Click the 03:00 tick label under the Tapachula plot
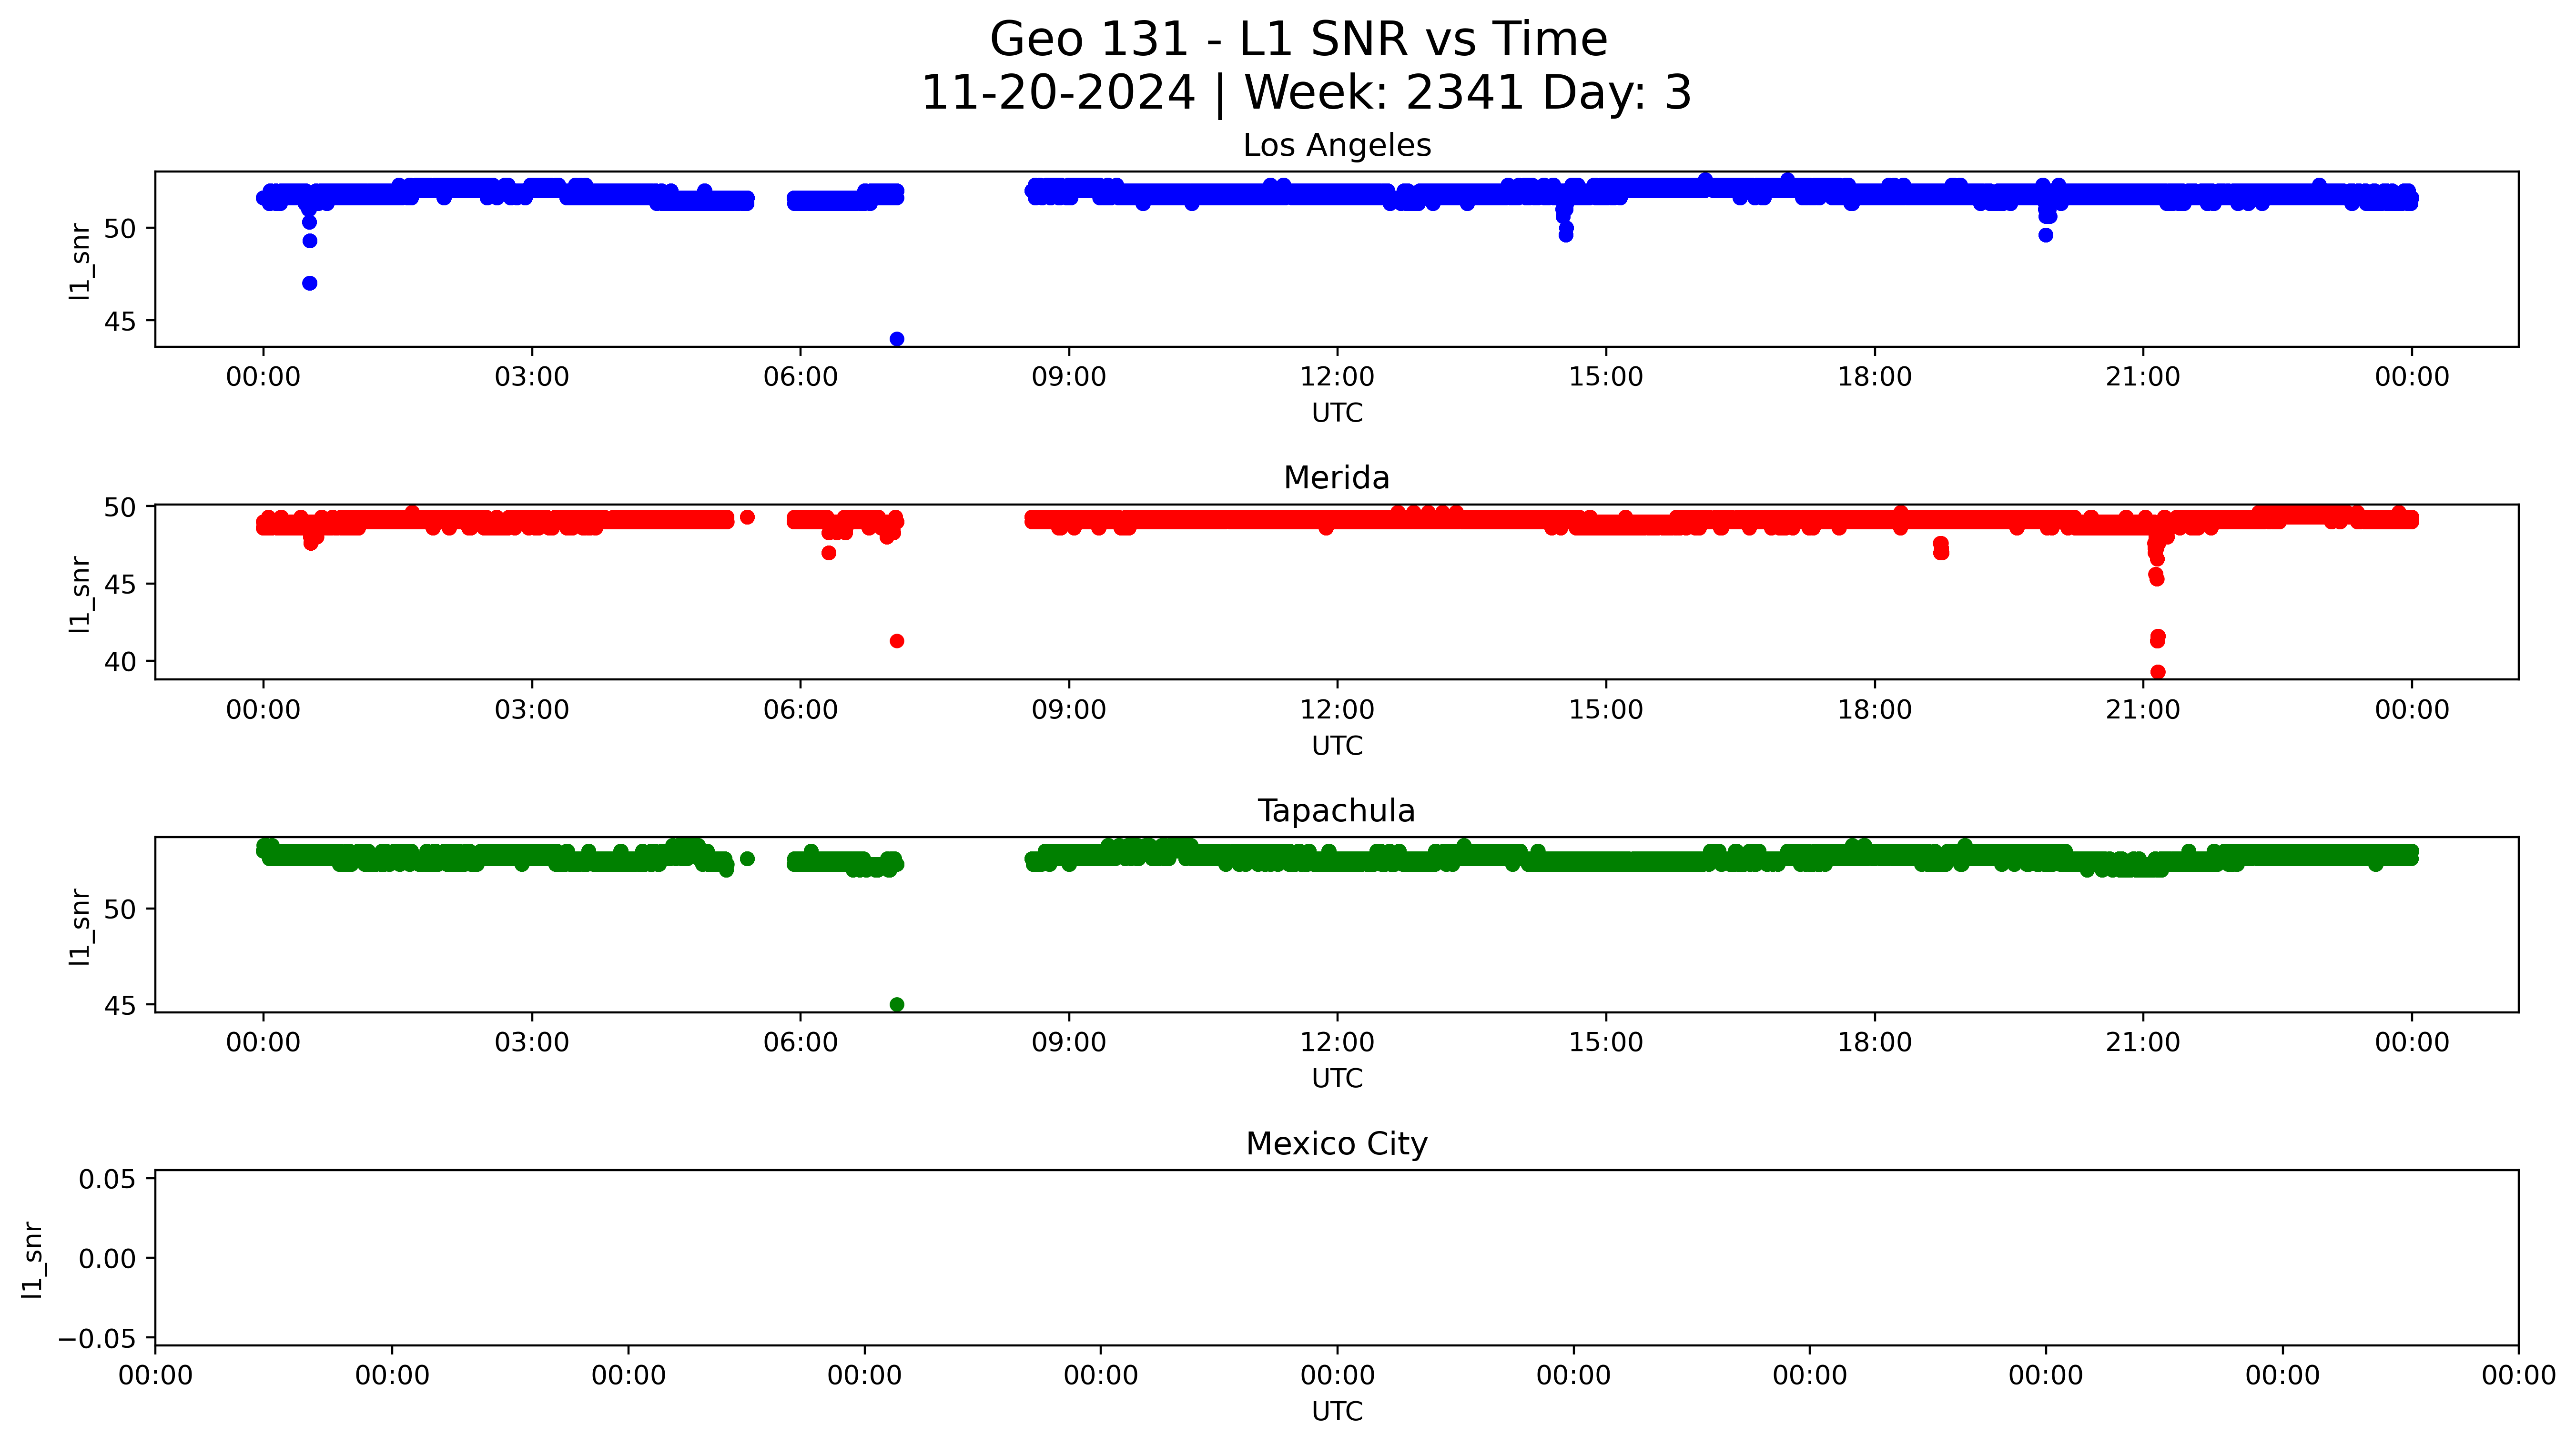This screenshot has width=2576, height=1445. coord(531,1043)
